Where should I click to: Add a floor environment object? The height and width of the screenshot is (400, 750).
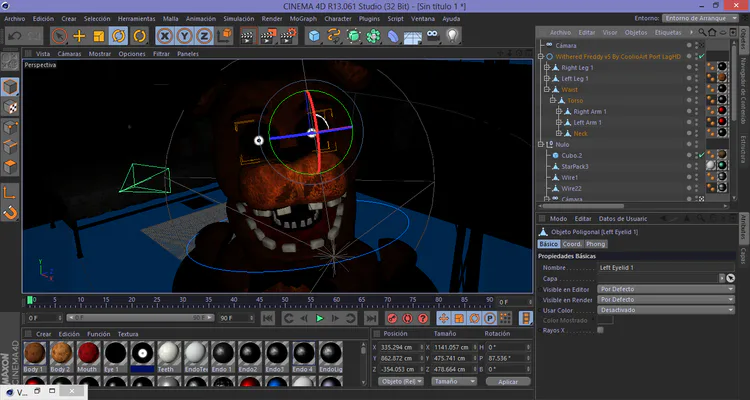[x=412, y=36]
